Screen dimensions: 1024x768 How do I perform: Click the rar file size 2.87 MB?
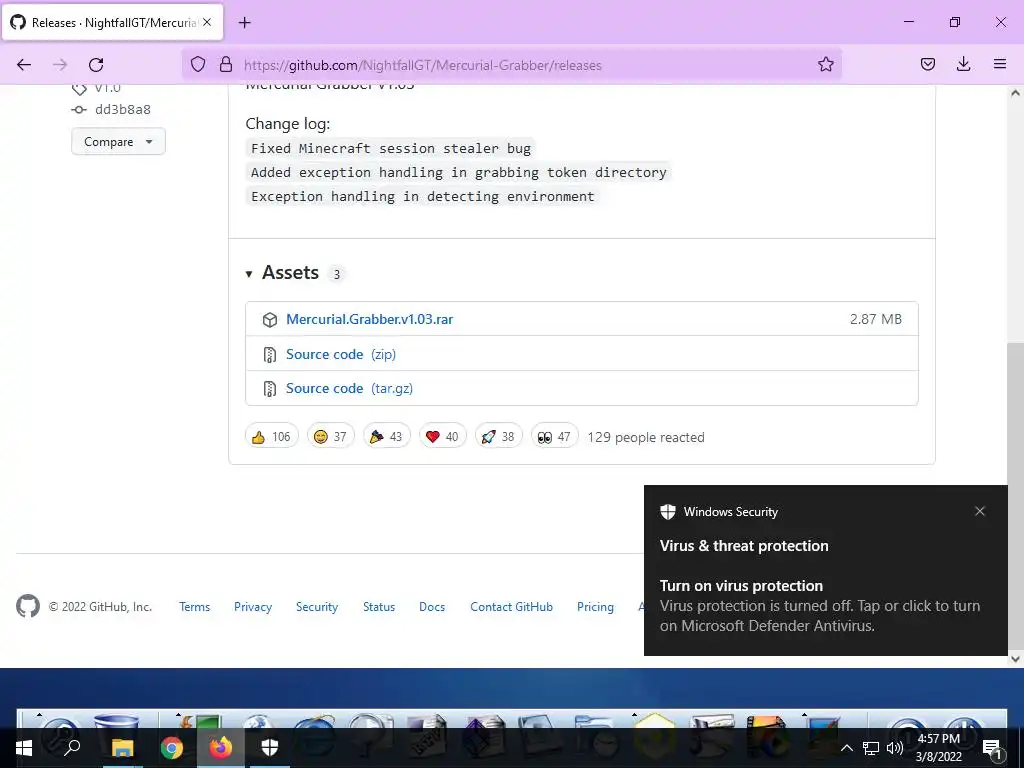(x=876, y=319)
